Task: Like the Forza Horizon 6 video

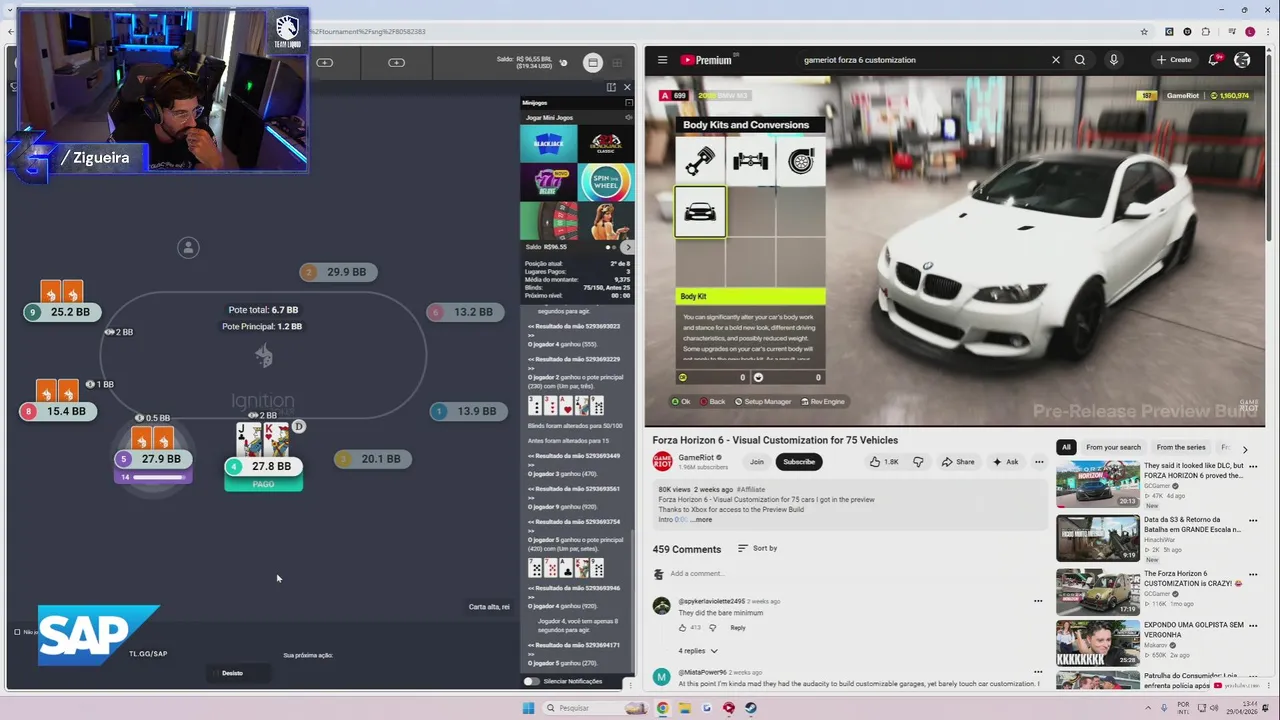Action: pos(884,462)
